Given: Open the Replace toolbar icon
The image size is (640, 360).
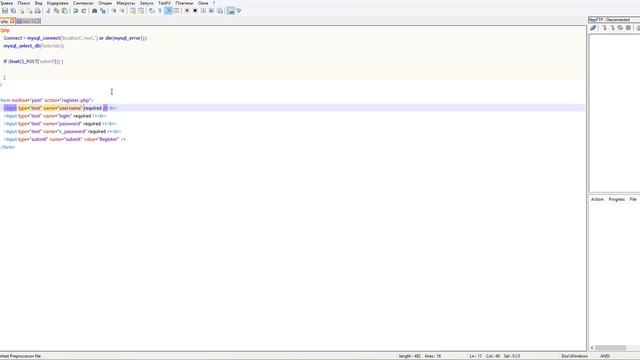Looking at the screenshot, I should pyautogui.click(x=103, y=11).
